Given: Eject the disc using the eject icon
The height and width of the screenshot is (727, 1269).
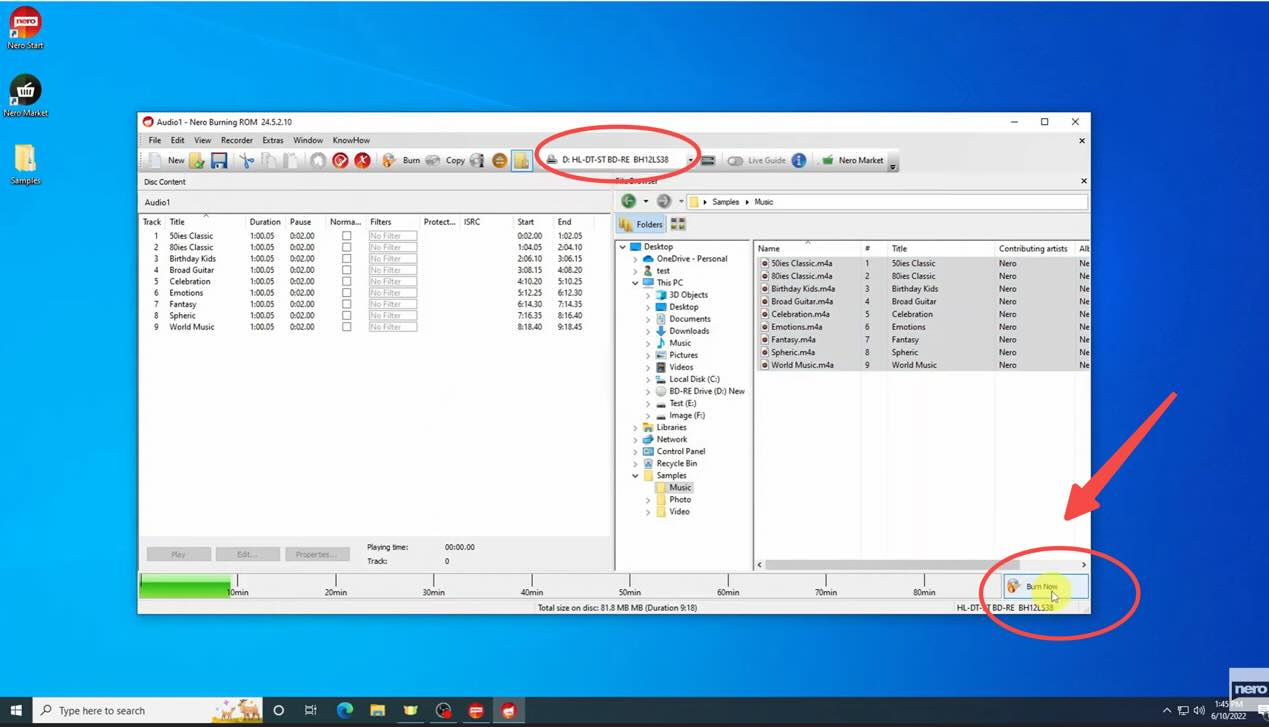Looking at the screenshot, I should point(499,160).
